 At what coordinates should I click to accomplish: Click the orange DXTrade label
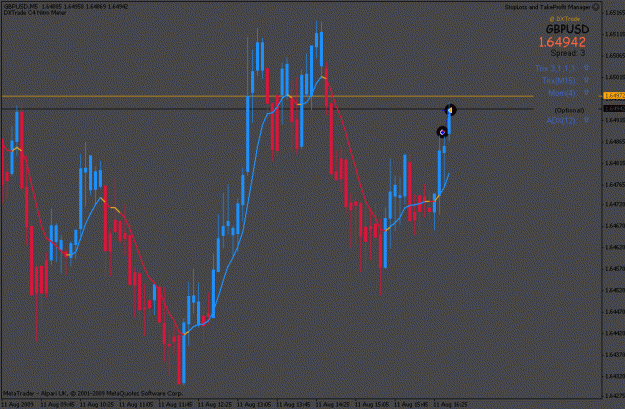pyautogui.click(x=564, y=19)
